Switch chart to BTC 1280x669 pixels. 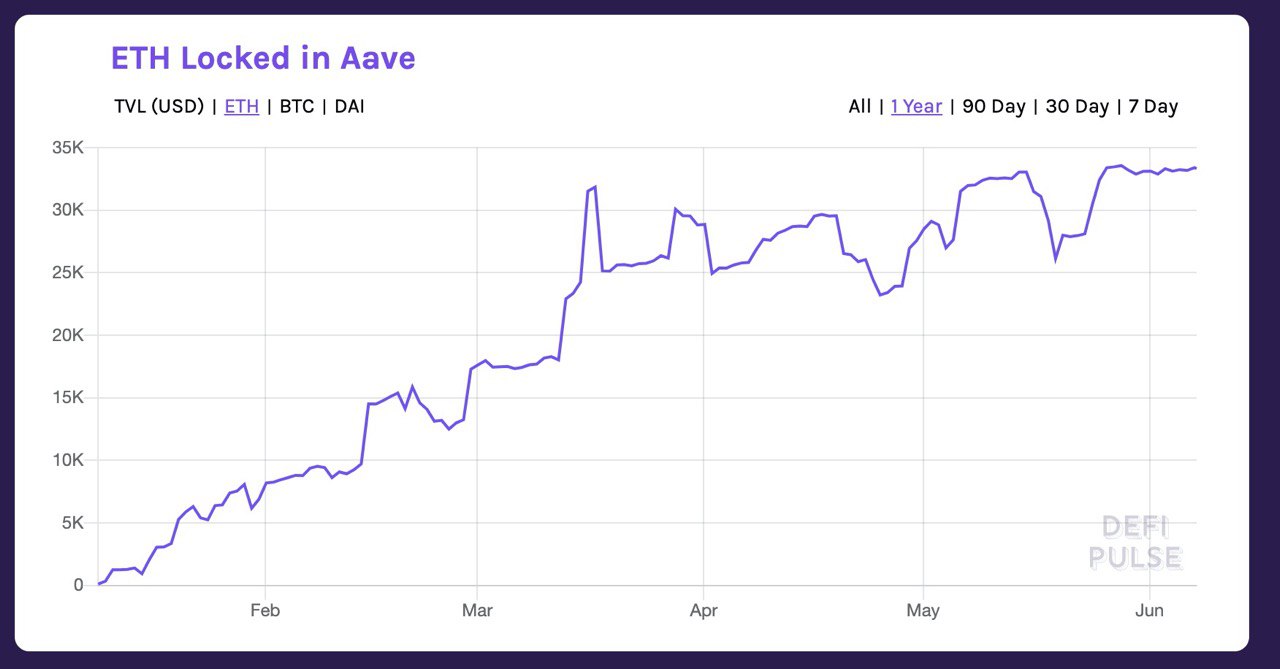297,106
